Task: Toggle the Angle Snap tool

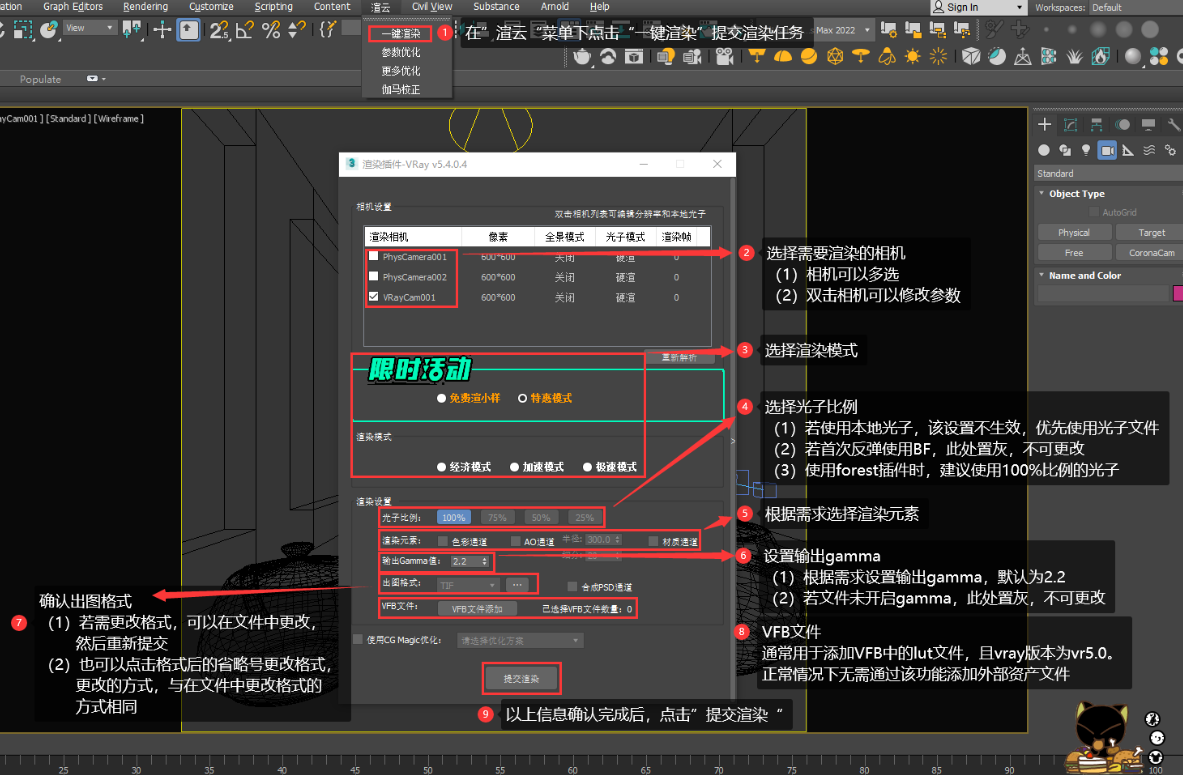Action: pos(244,29)
